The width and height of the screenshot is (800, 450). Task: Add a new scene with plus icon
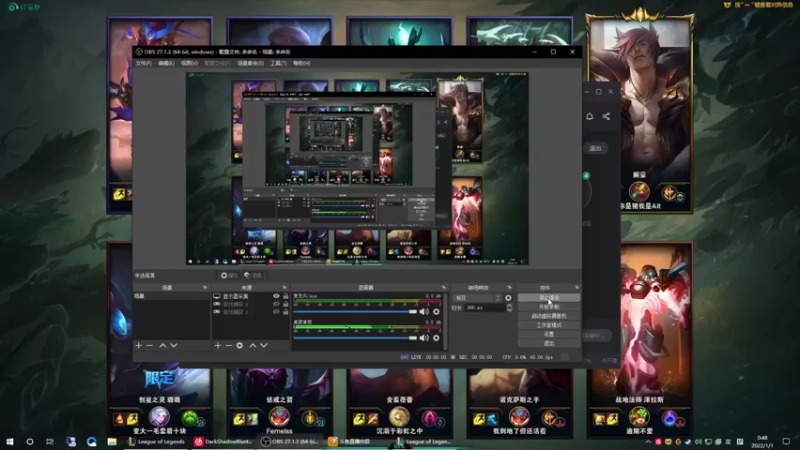pos(138,345)
